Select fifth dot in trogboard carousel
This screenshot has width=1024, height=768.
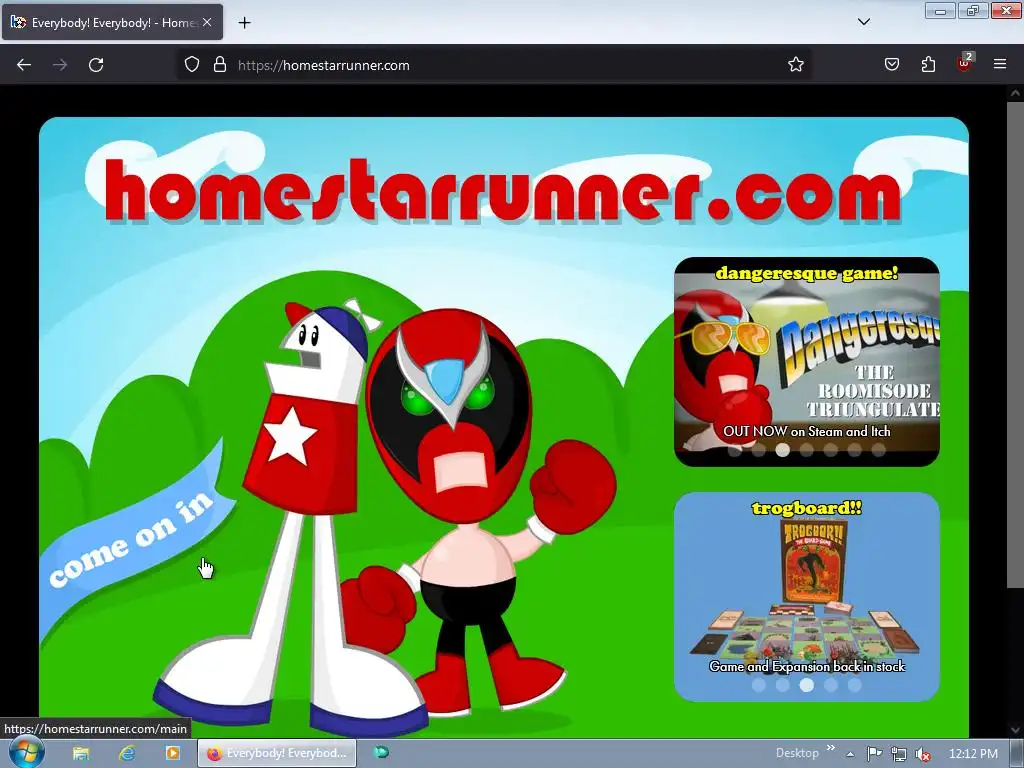pyautogui.click(x=855, y=684)
